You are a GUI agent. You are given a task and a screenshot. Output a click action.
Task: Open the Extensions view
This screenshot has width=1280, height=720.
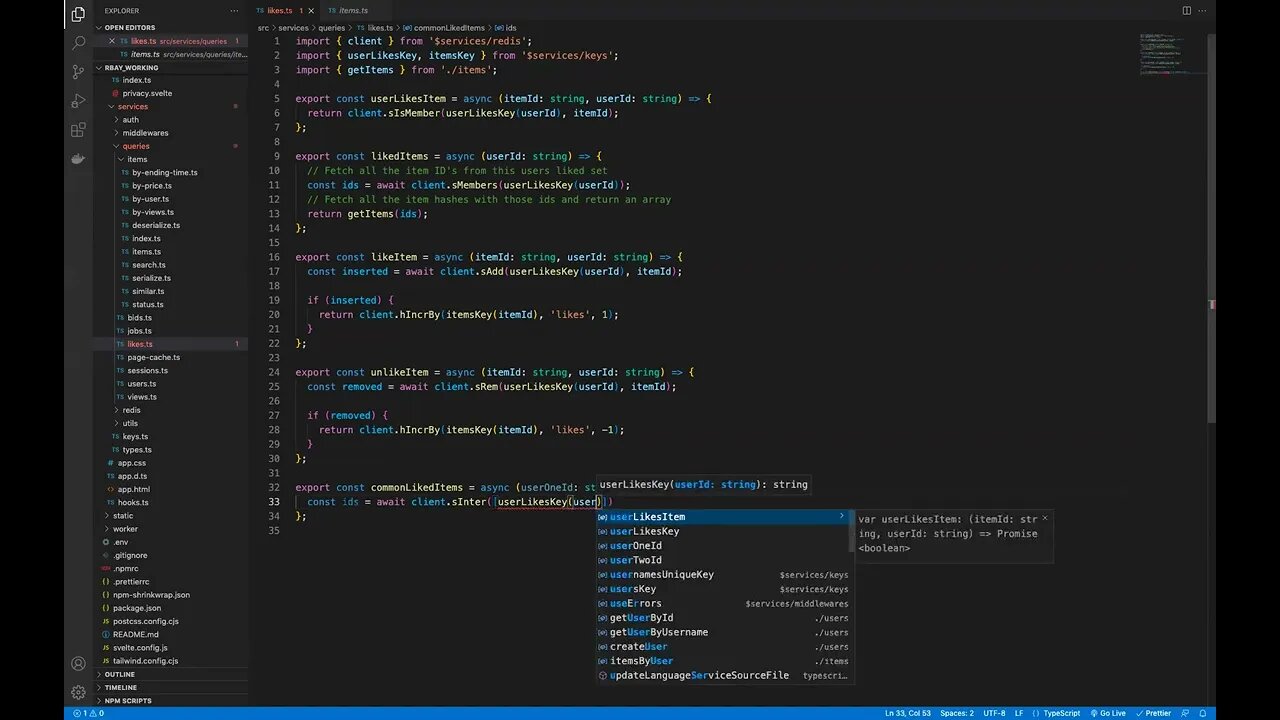click(x=78, y=130)
